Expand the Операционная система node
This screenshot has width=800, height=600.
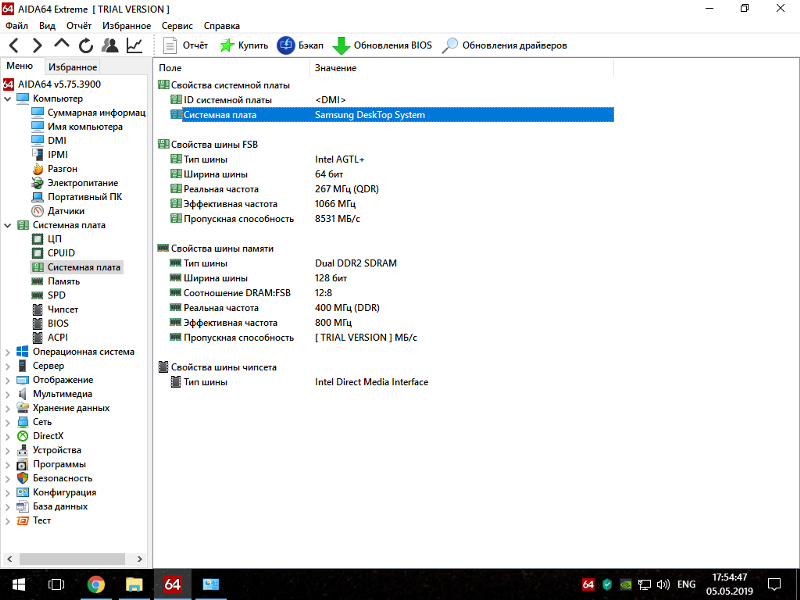click(x=9, y=352)
